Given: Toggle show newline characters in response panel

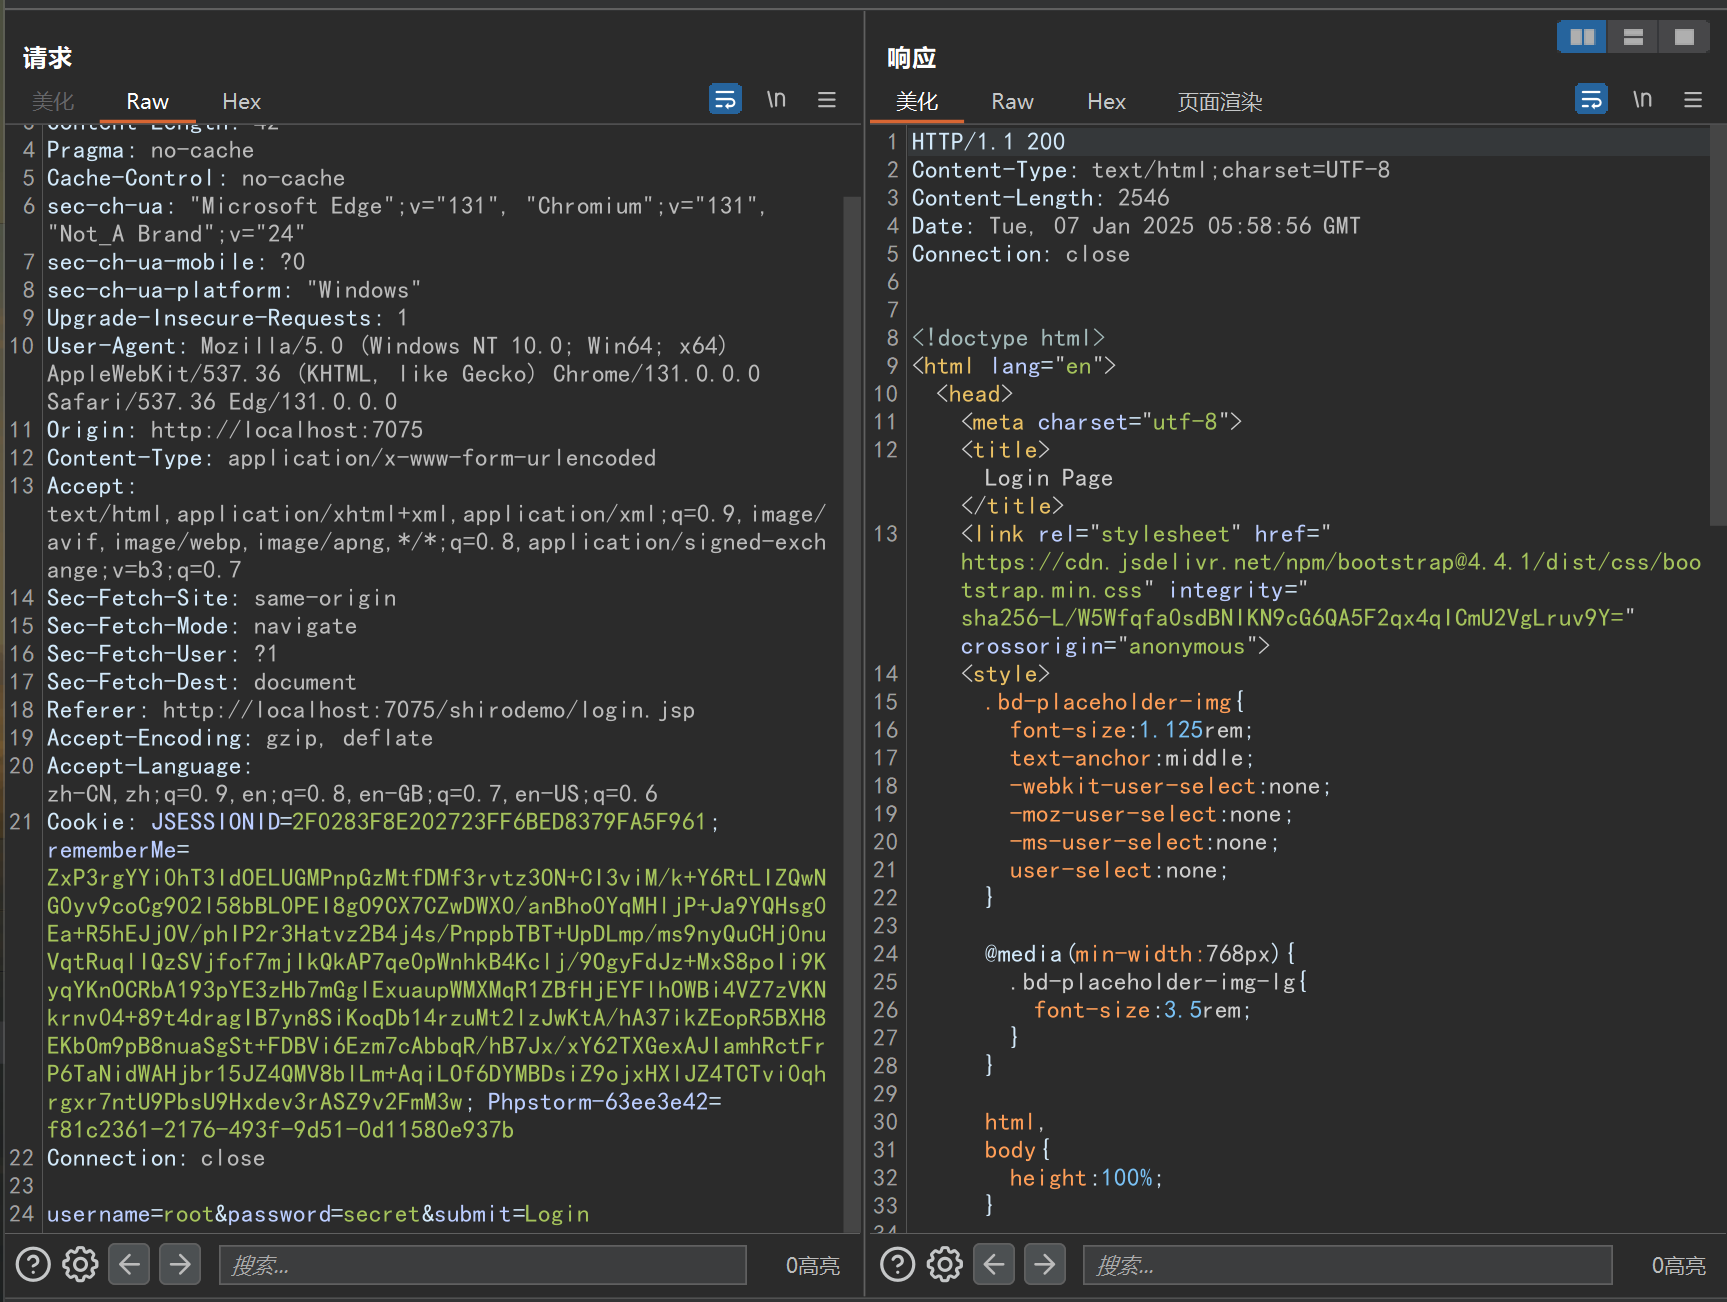Looking at the screenshot, I should click(1642, 99).
